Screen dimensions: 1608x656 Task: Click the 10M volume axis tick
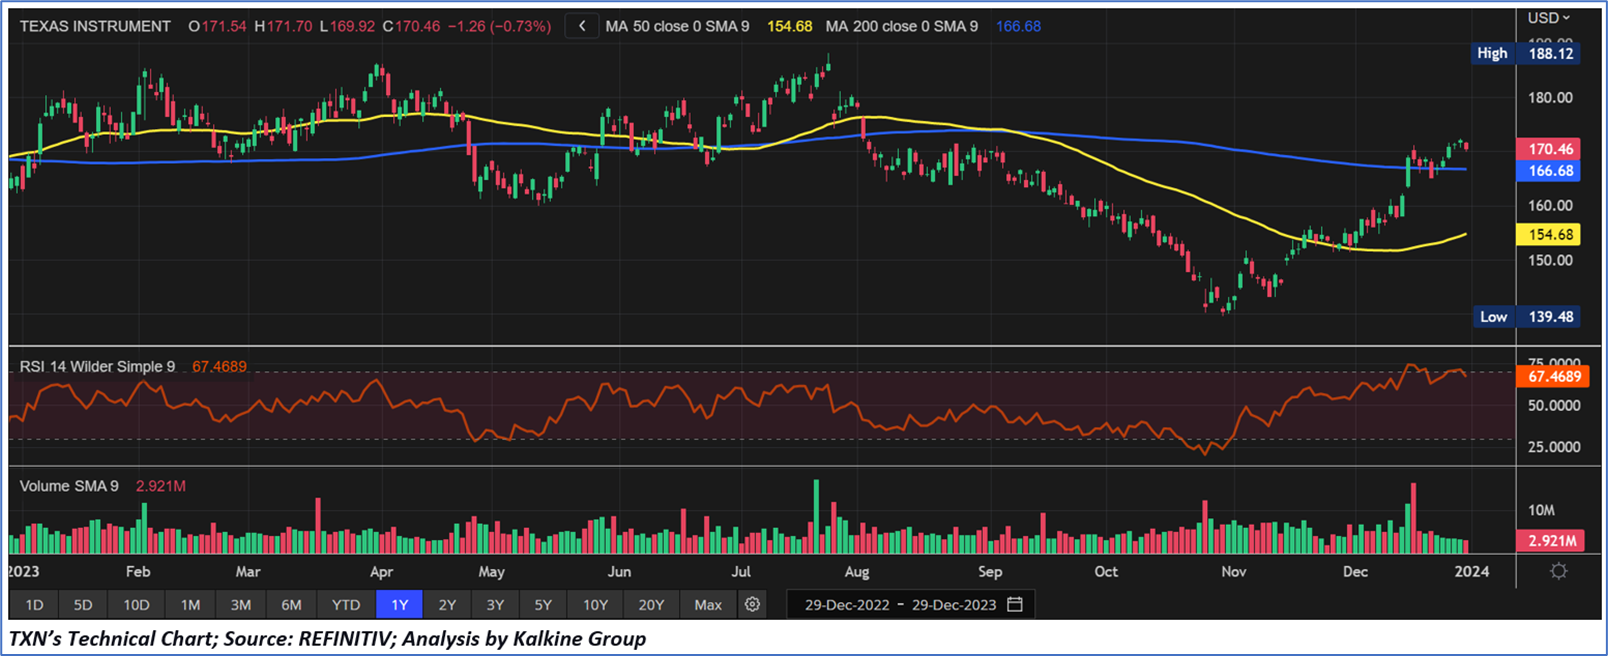[x=1541, y=511]
